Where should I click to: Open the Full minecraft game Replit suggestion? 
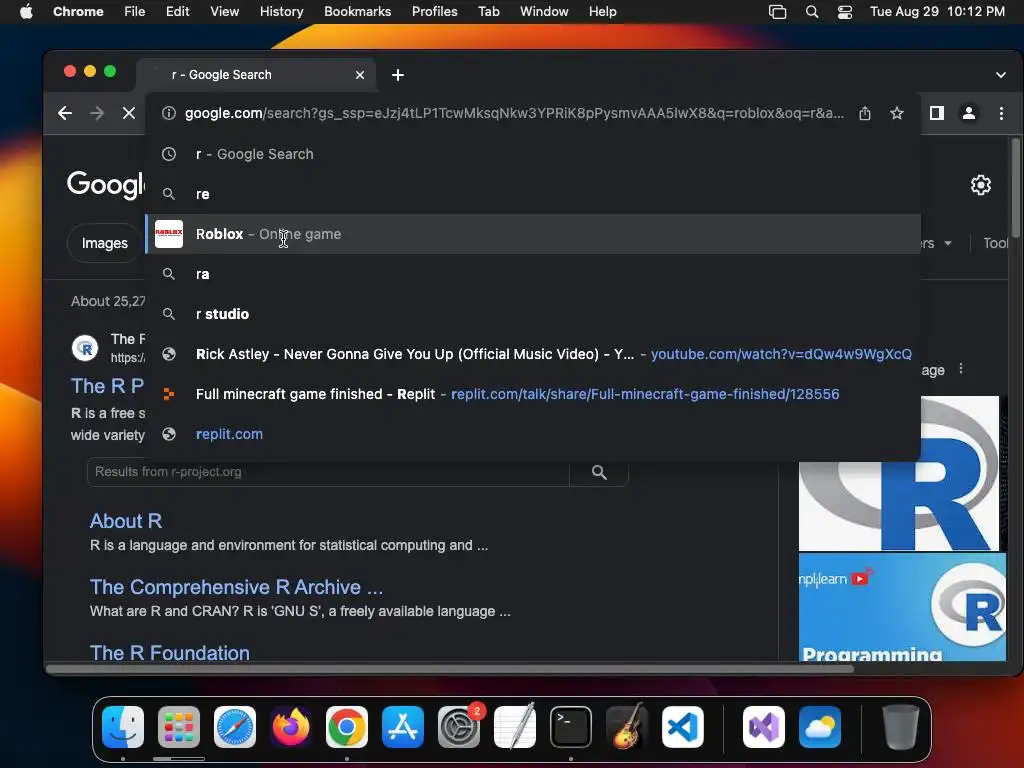point(533,394)
